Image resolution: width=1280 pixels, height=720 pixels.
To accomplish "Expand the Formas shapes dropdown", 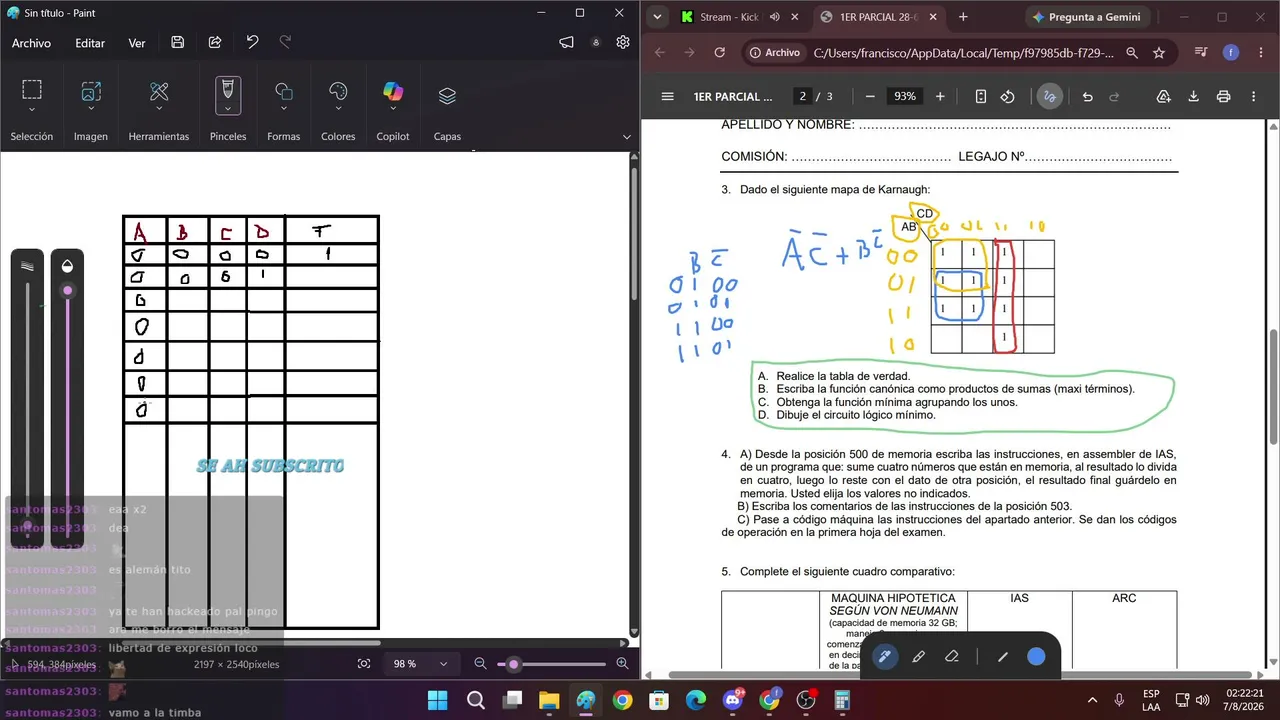I will [284, 108].
